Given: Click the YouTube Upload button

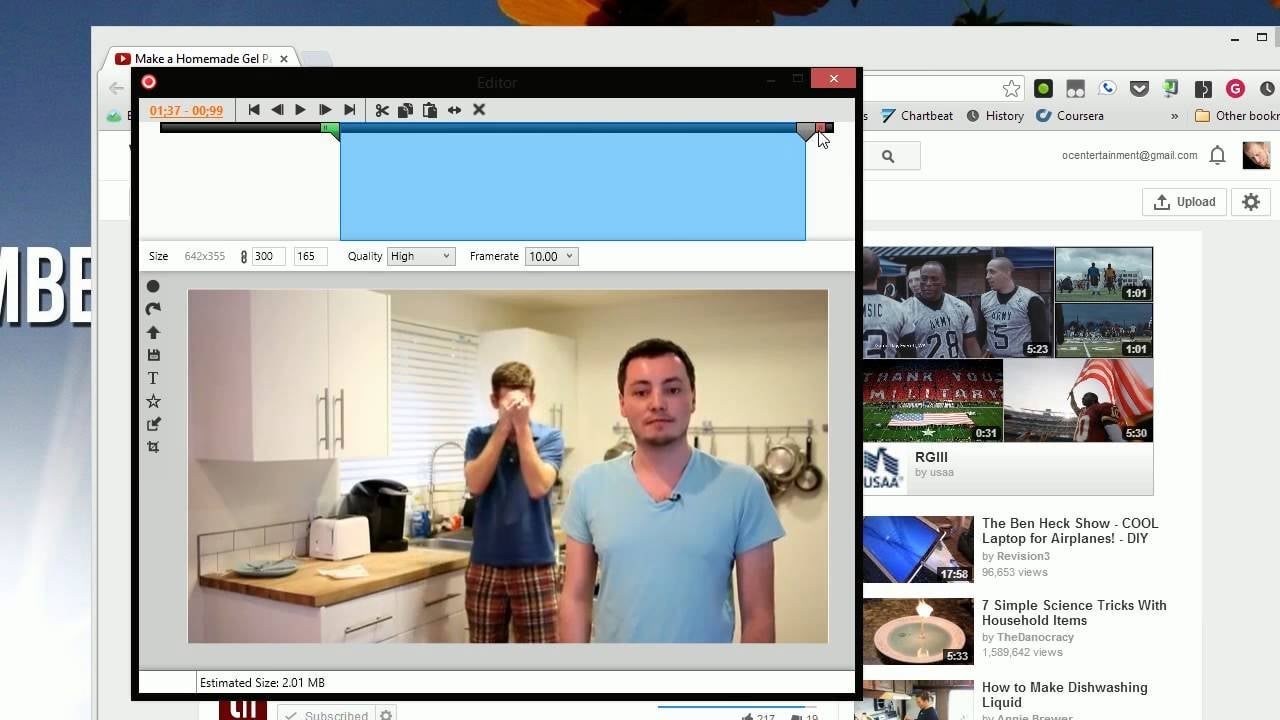Looking at the screenshot, I should (1184, 202).
